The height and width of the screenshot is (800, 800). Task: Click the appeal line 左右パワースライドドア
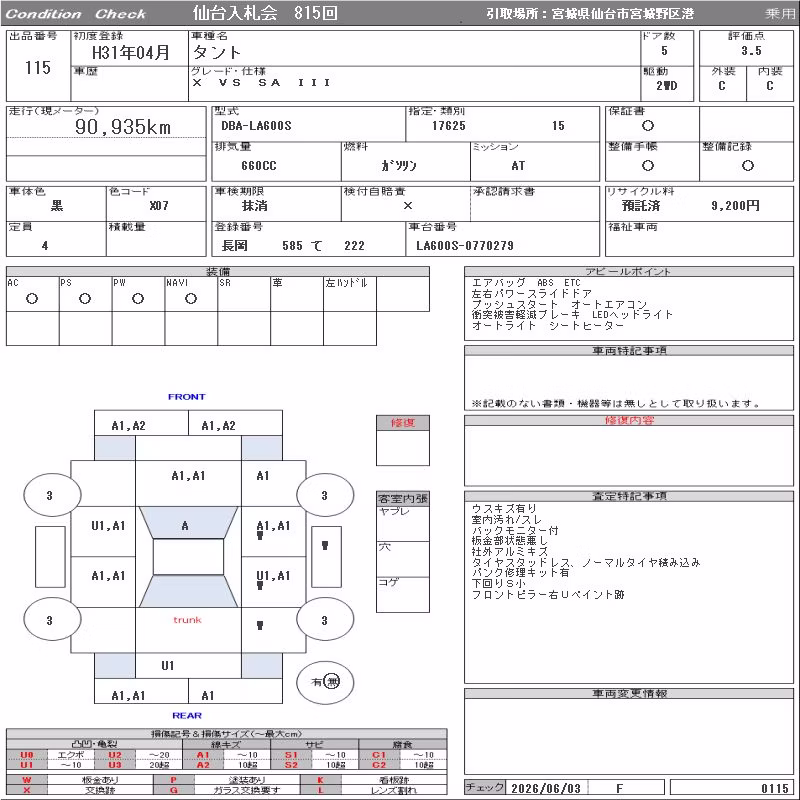pos(532,293)
